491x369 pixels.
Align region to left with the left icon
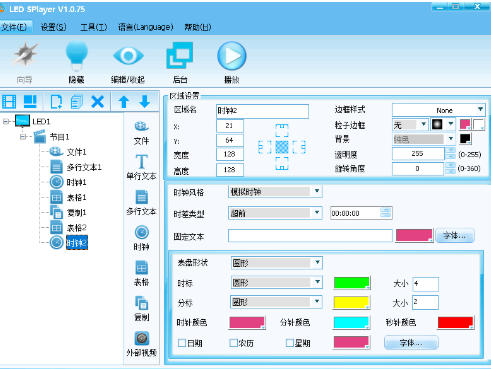[265, 147]
